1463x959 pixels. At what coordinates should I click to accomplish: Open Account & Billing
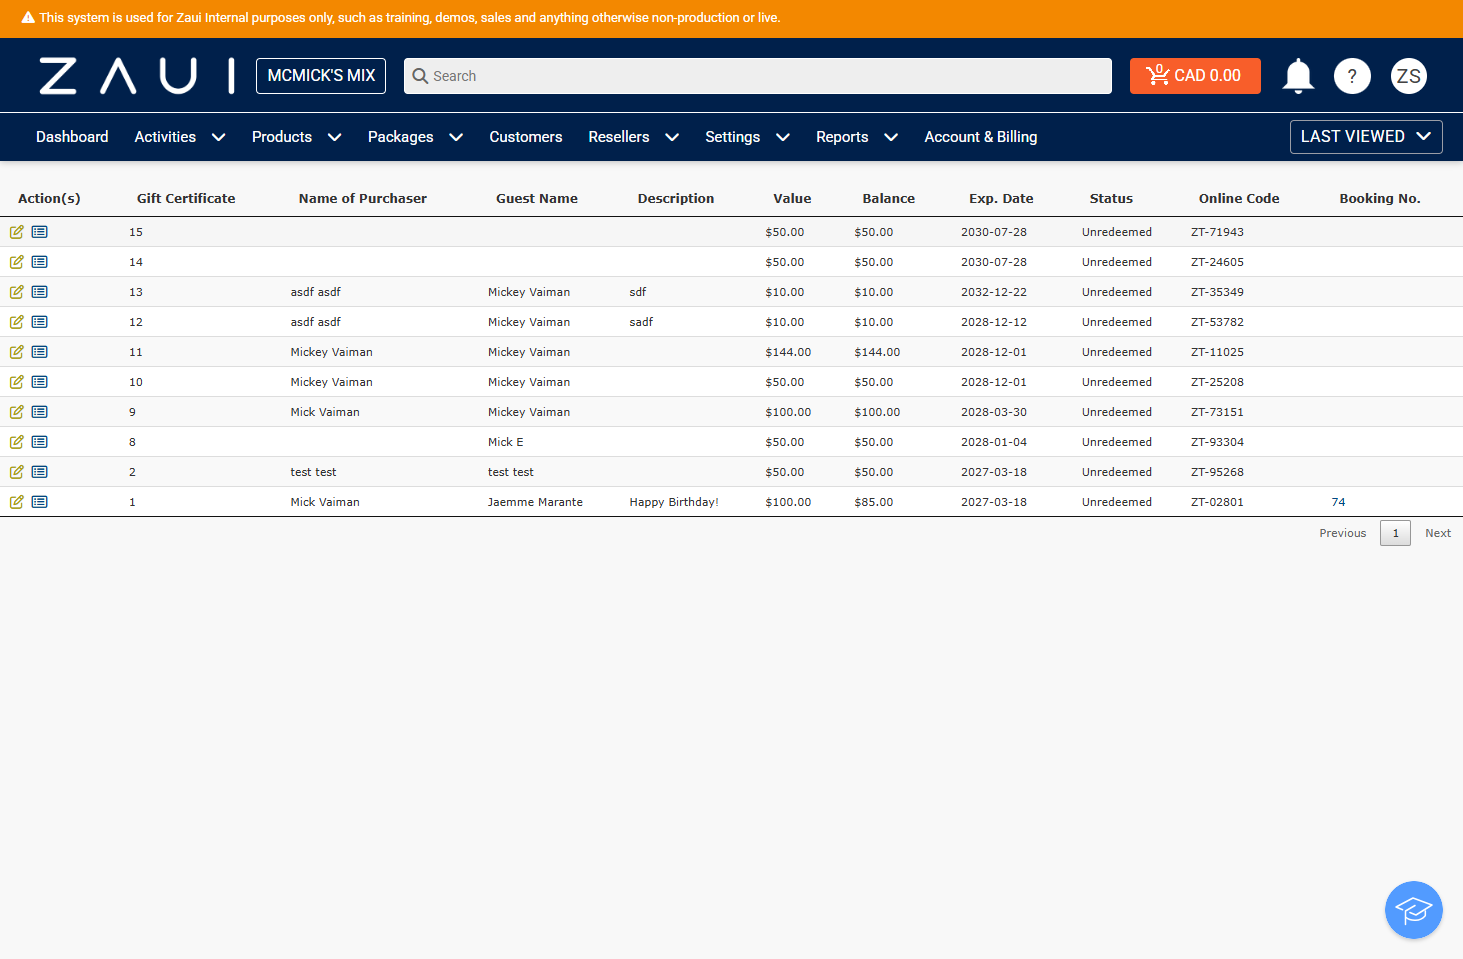pos(981,137)
